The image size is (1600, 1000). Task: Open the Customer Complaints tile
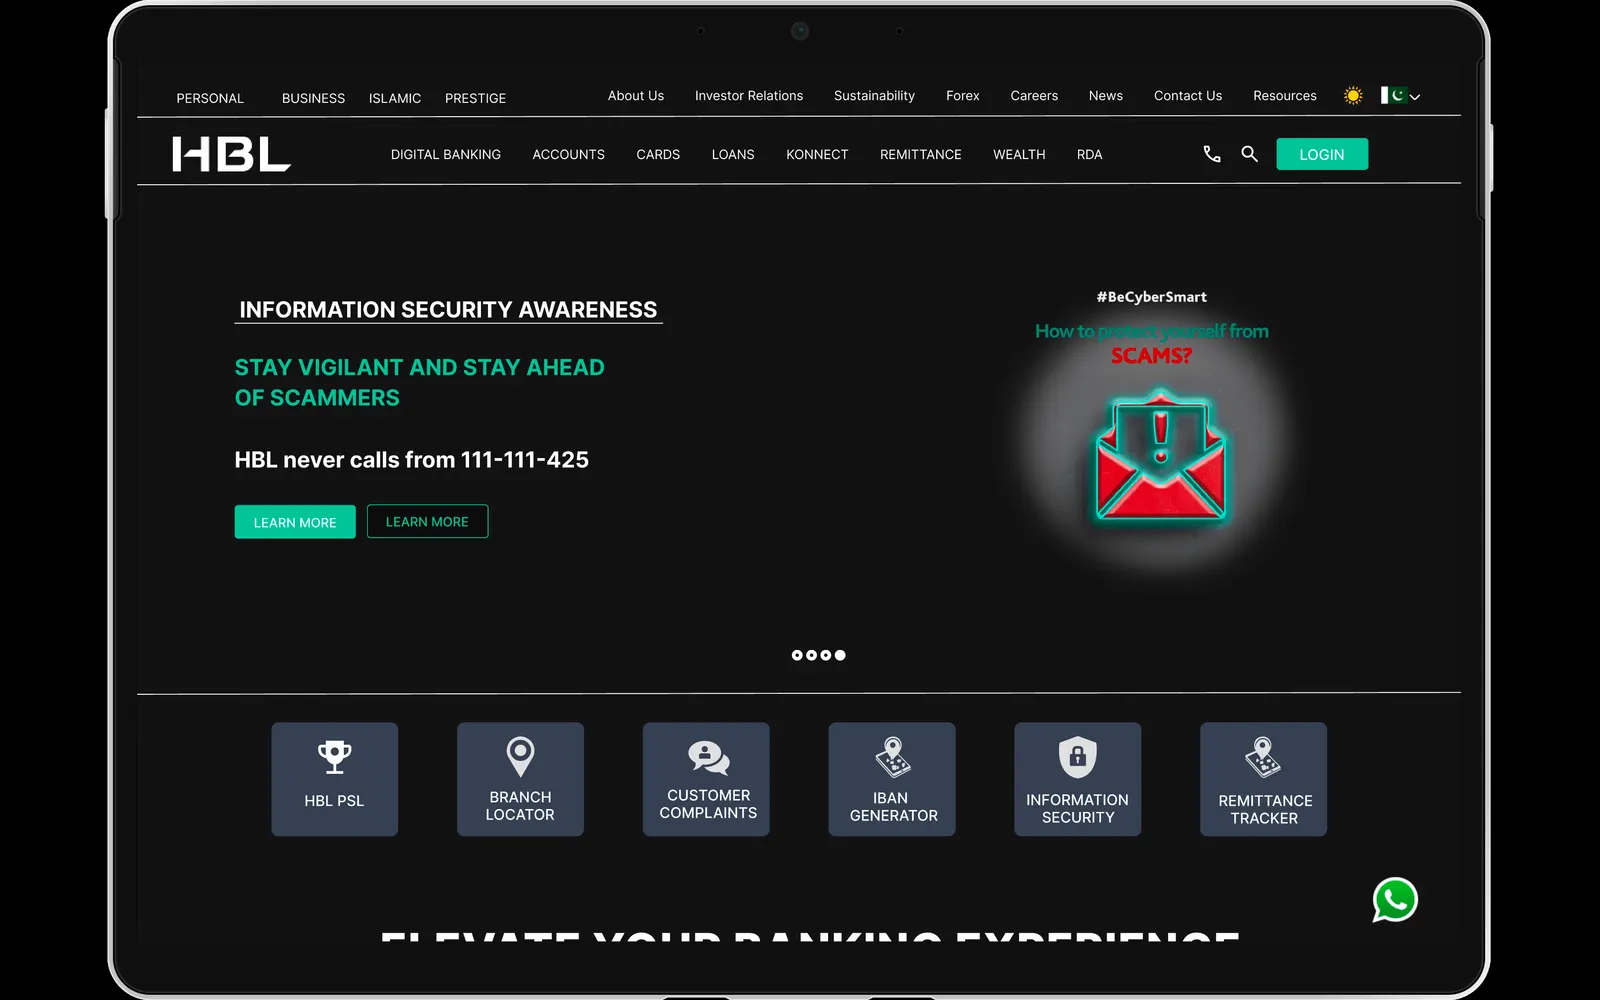[x=706, y=779]
